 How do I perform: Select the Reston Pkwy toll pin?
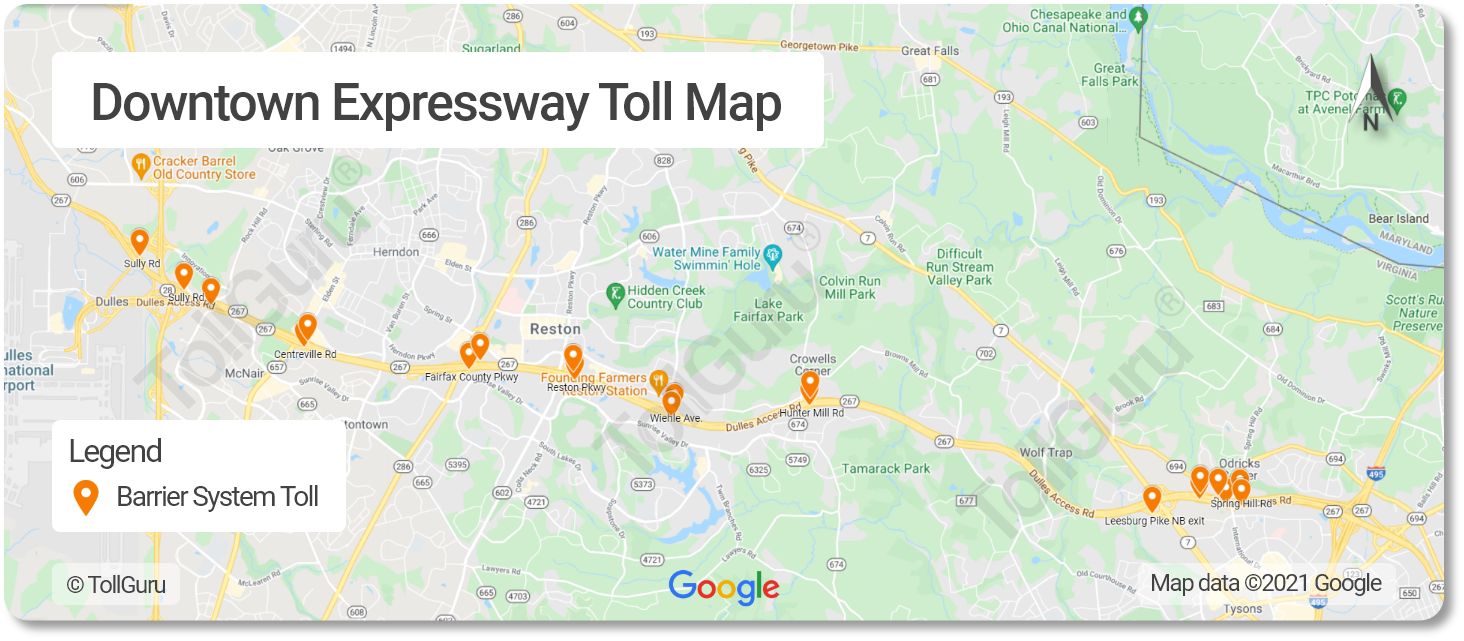(x=573, y=358)
